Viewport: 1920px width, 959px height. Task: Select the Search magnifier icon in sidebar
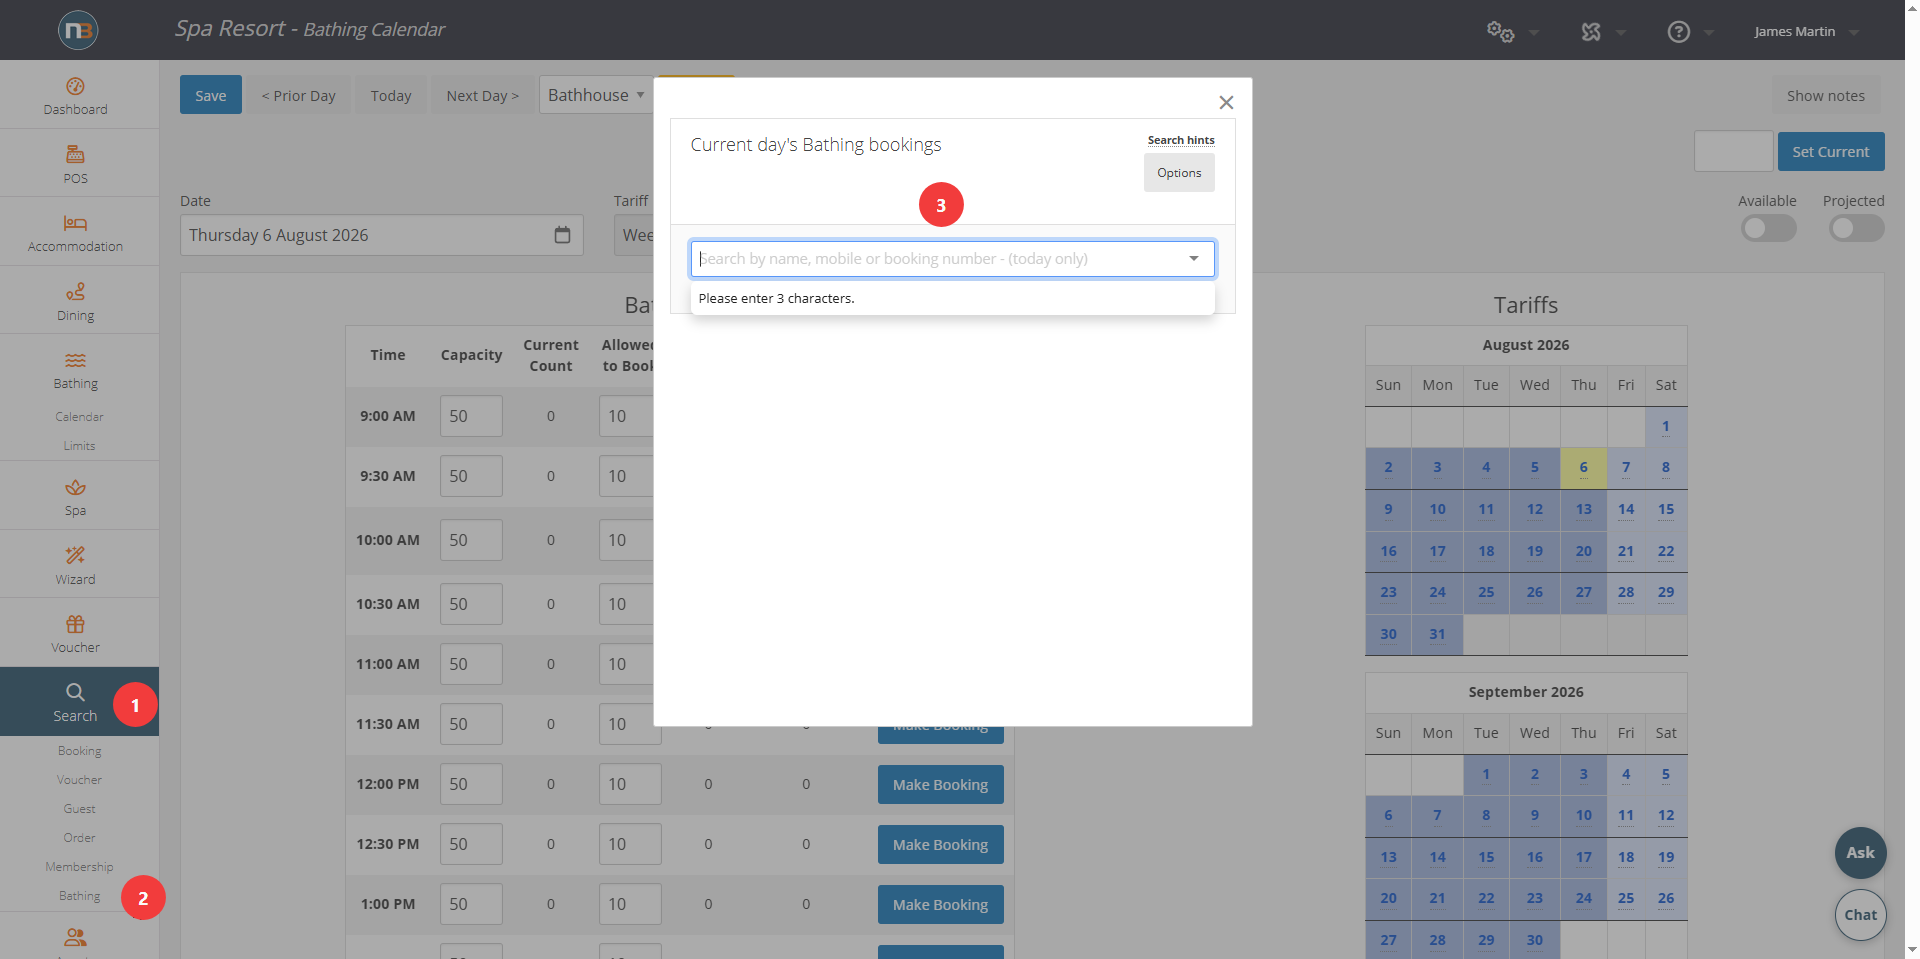point(75,692)
